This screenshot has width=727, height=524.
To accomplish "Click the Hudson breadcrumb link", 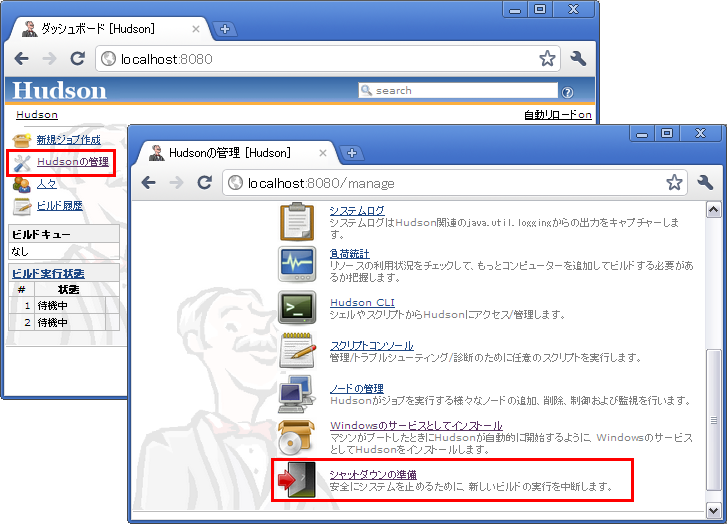I will (37, 115).
